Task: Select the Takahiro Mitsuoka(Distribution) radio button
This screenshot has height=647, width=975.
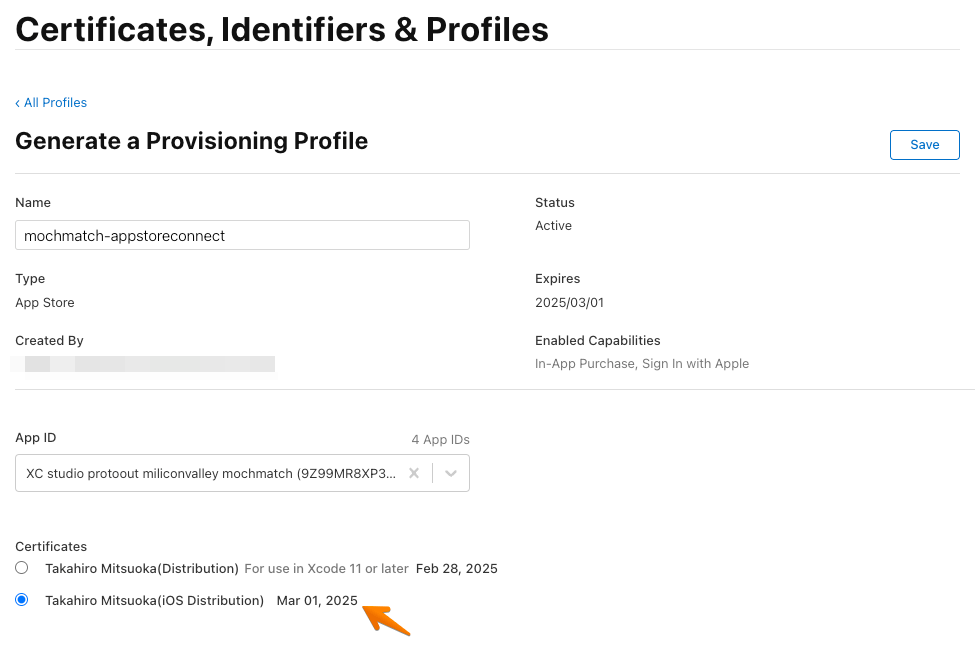Action: [22, 567]
